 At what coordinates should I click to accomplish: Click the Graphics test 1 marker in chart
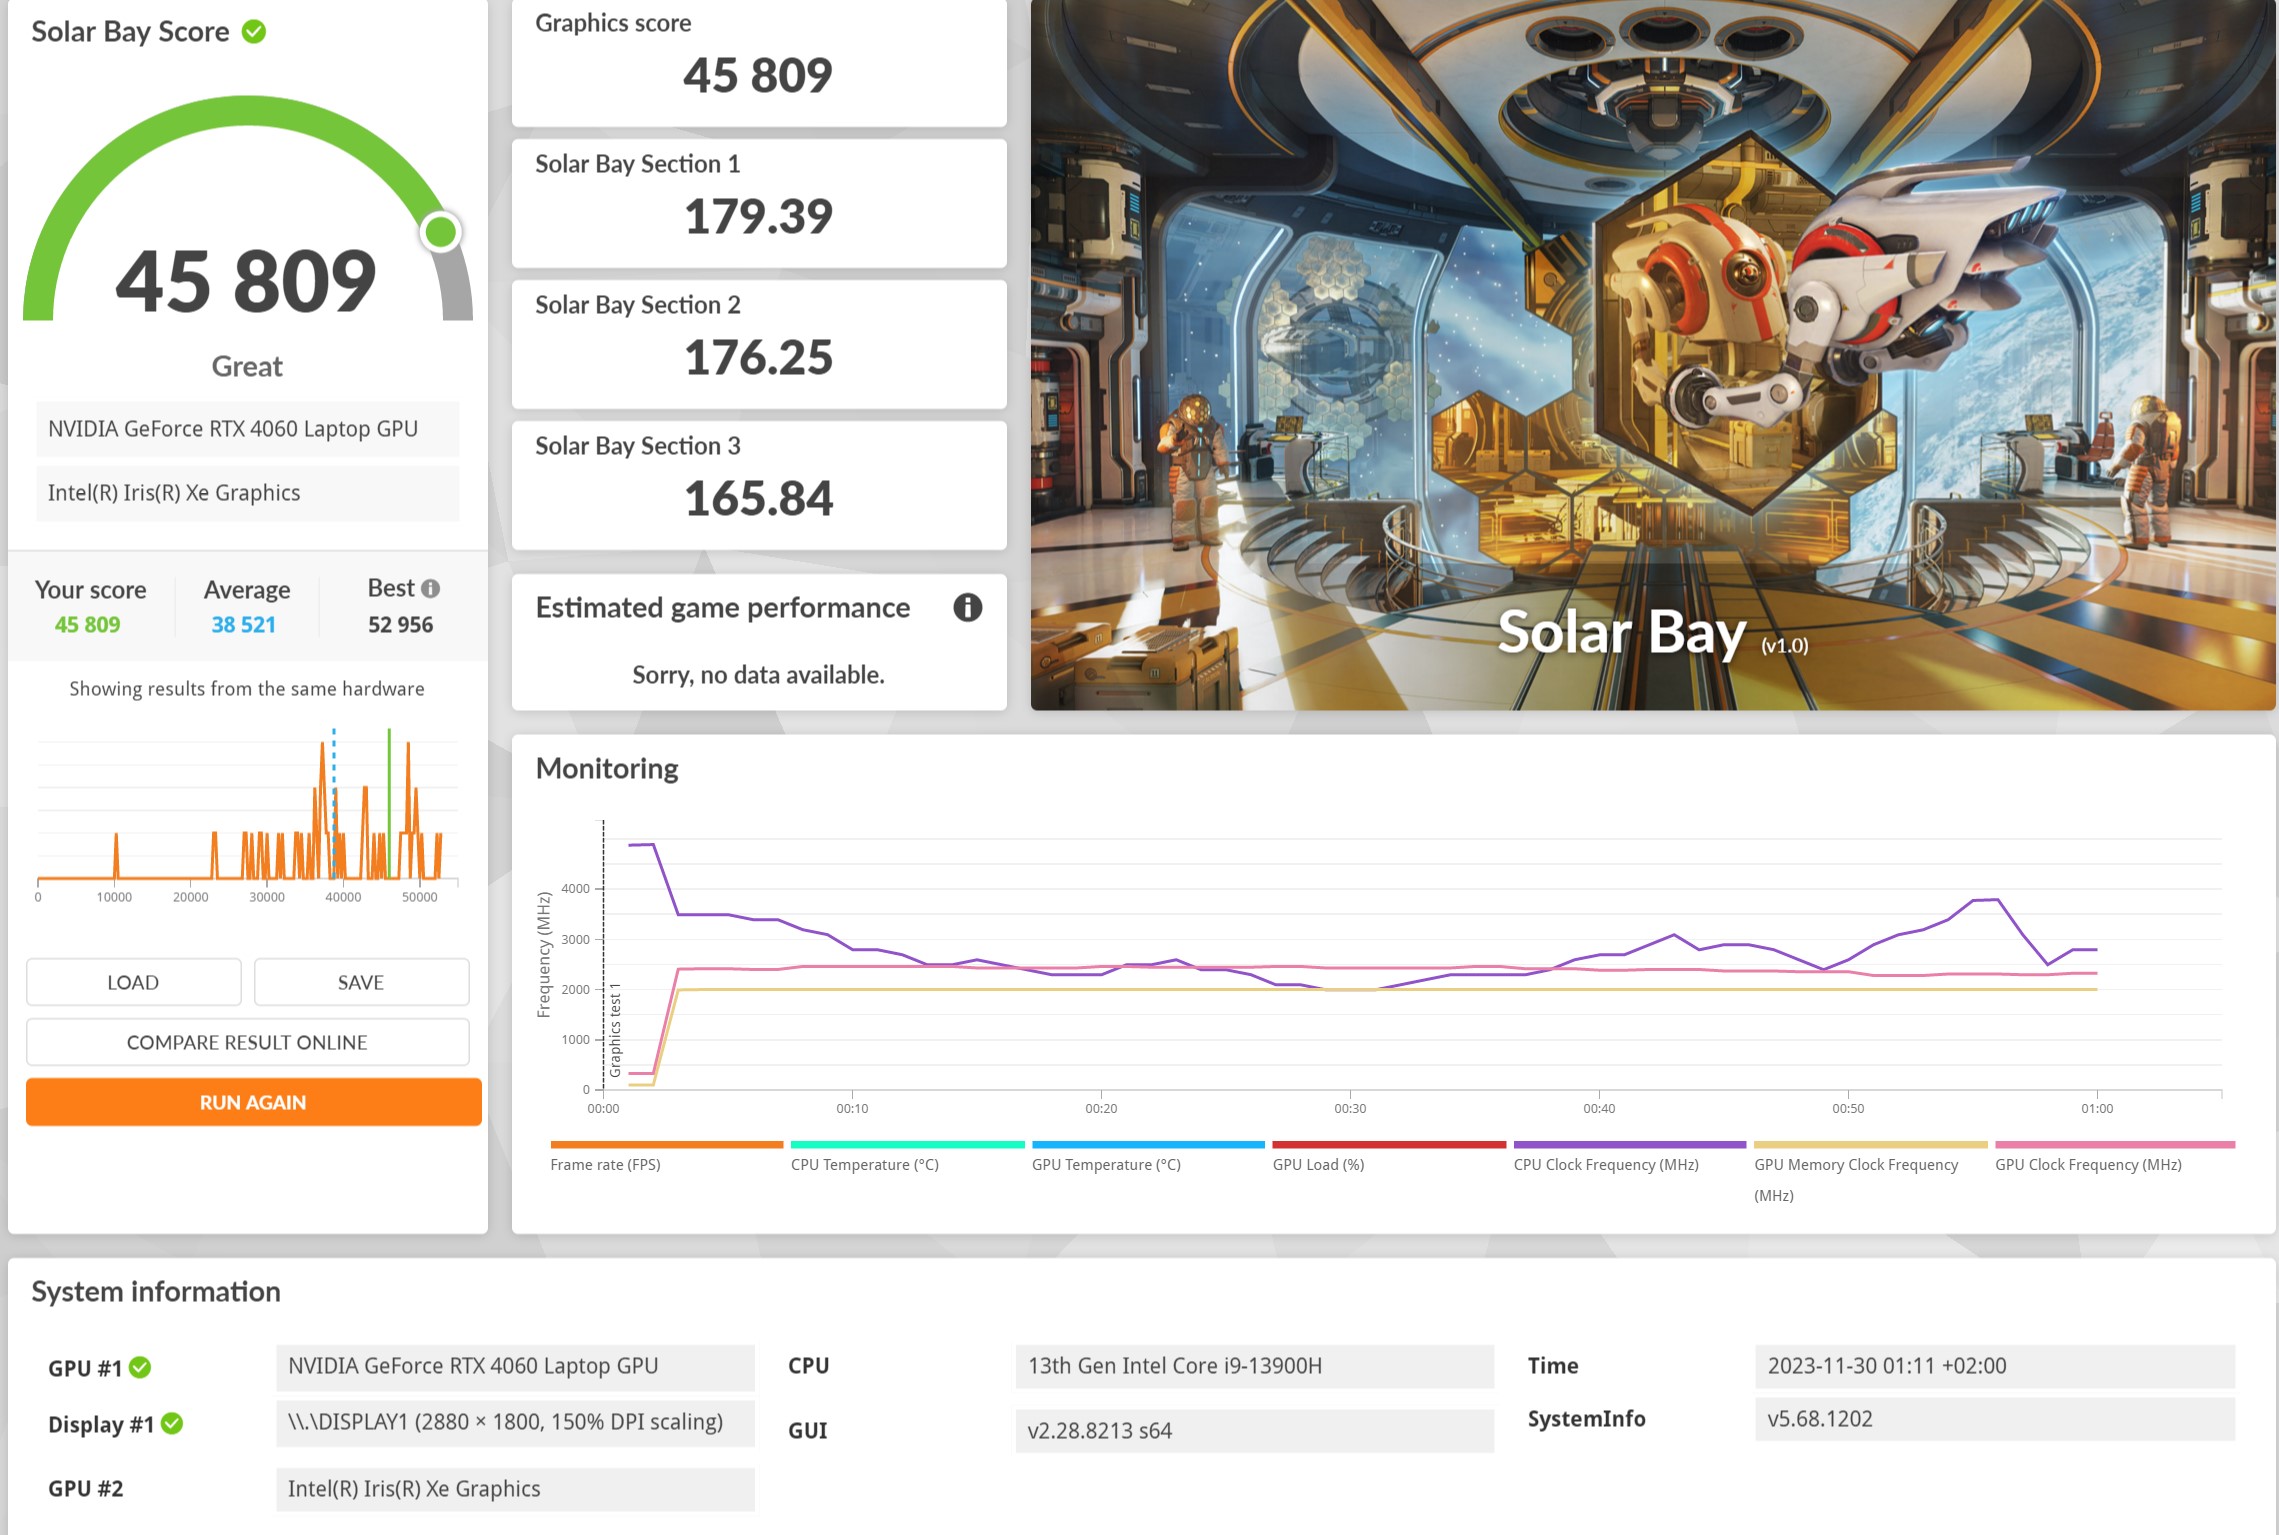click(x=615, y=1030)
